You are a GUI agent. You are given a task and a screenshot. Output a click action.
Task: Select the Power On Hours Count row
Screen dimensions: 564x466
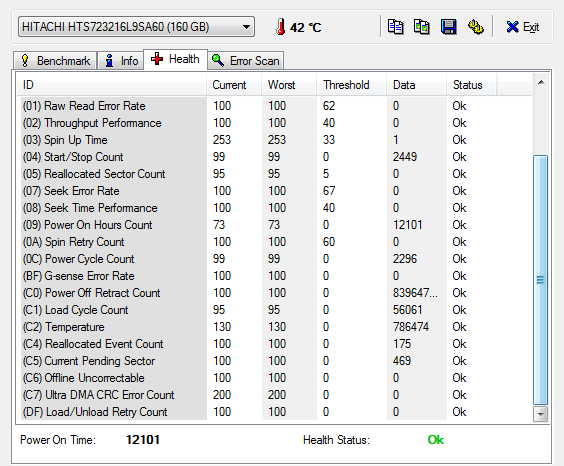274,225
